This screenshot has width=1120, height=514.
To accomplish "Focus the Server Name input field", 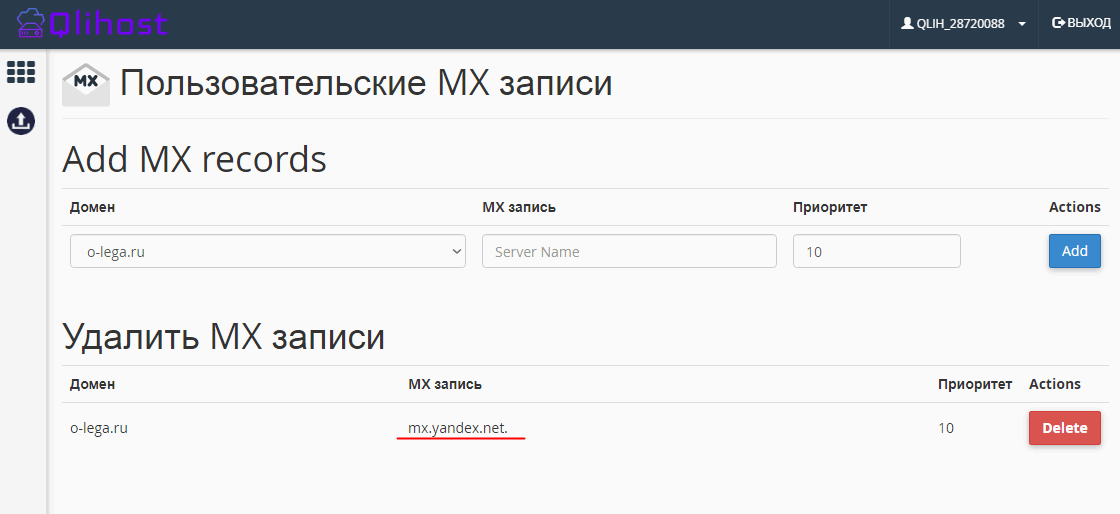I will tap(629, 251).
